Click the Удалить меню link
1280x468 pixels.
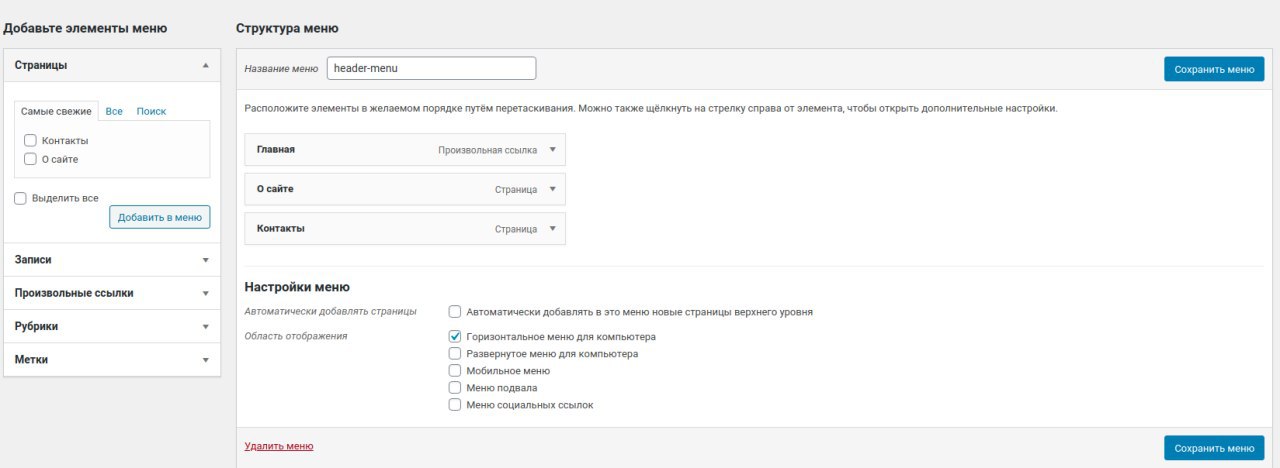279,446
